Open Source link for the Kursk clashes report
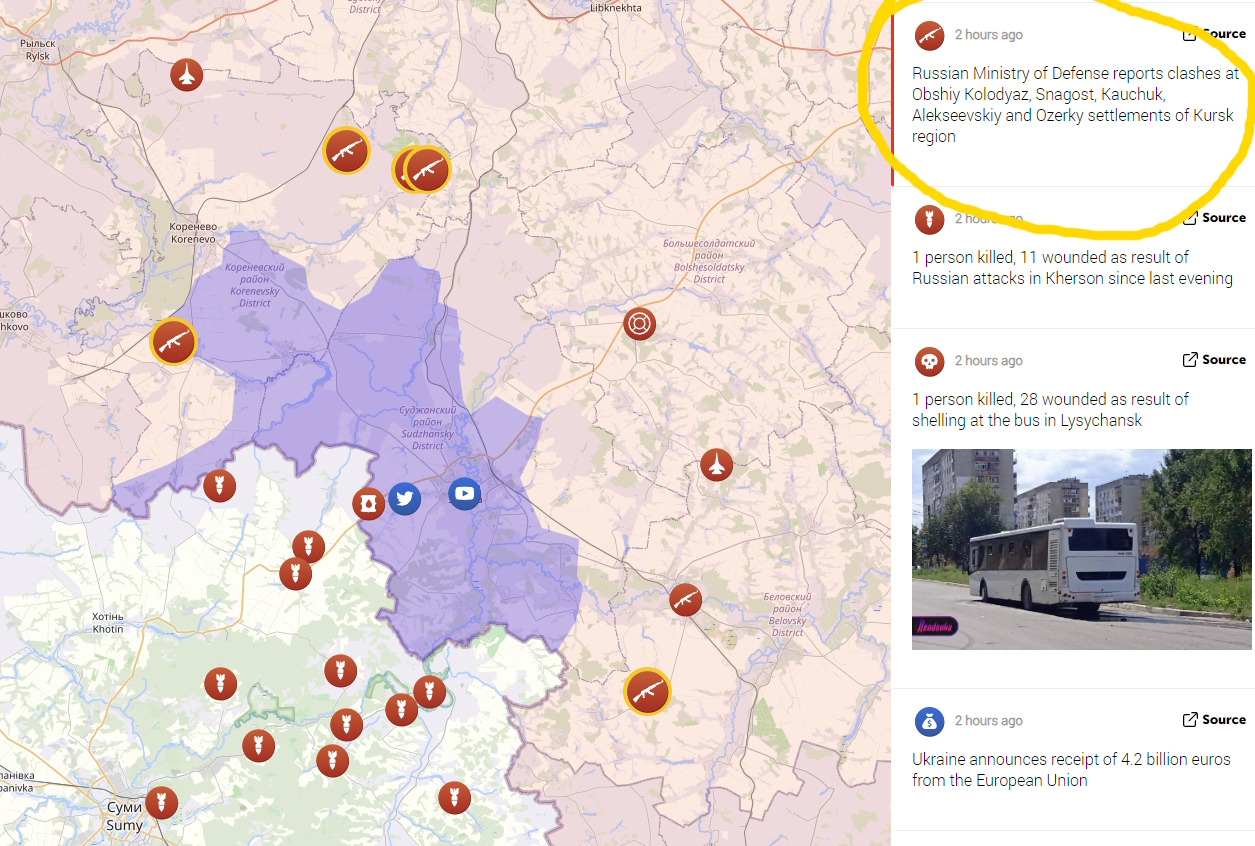Viewport: 1255px width, 846px height. (1214, 34)
